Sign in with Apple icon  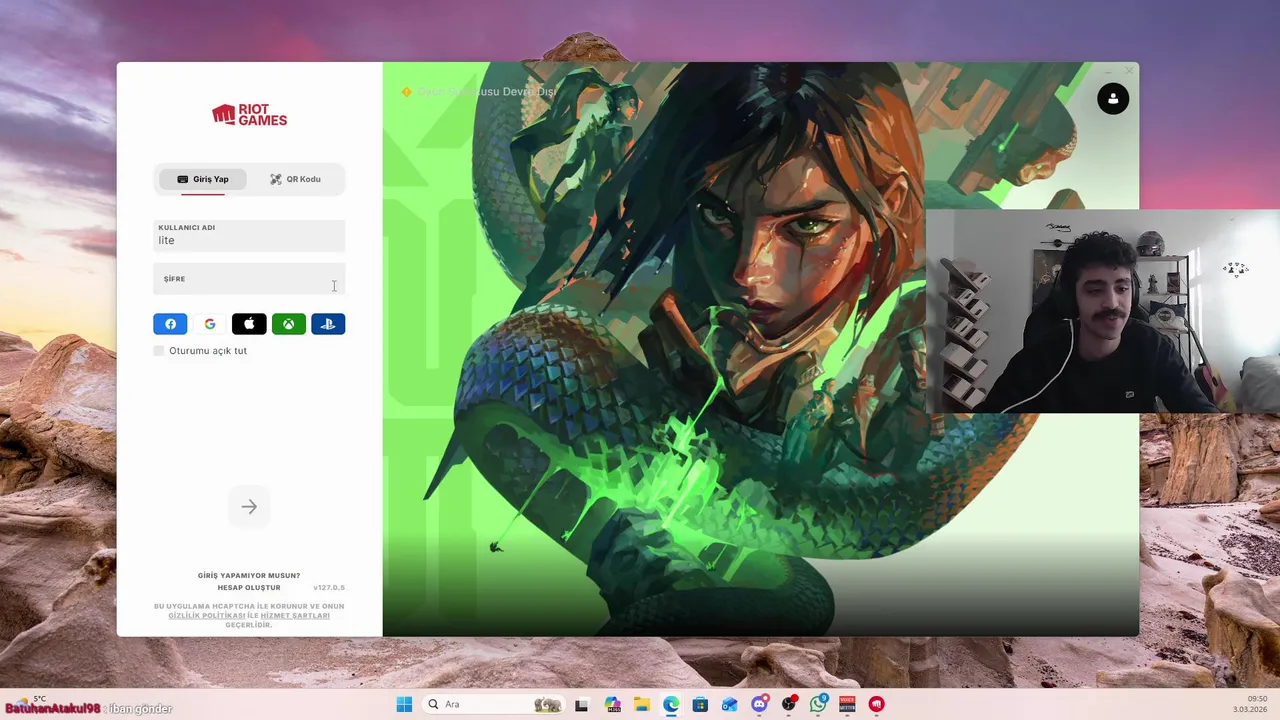pos(249,324)
